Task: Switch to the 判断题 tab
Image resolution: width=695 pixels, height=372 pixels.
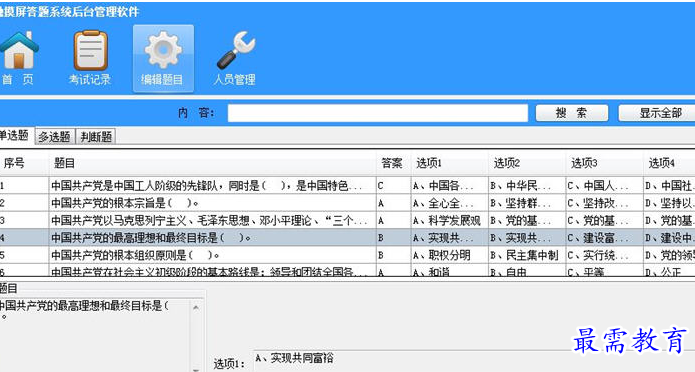Action: 96,137
